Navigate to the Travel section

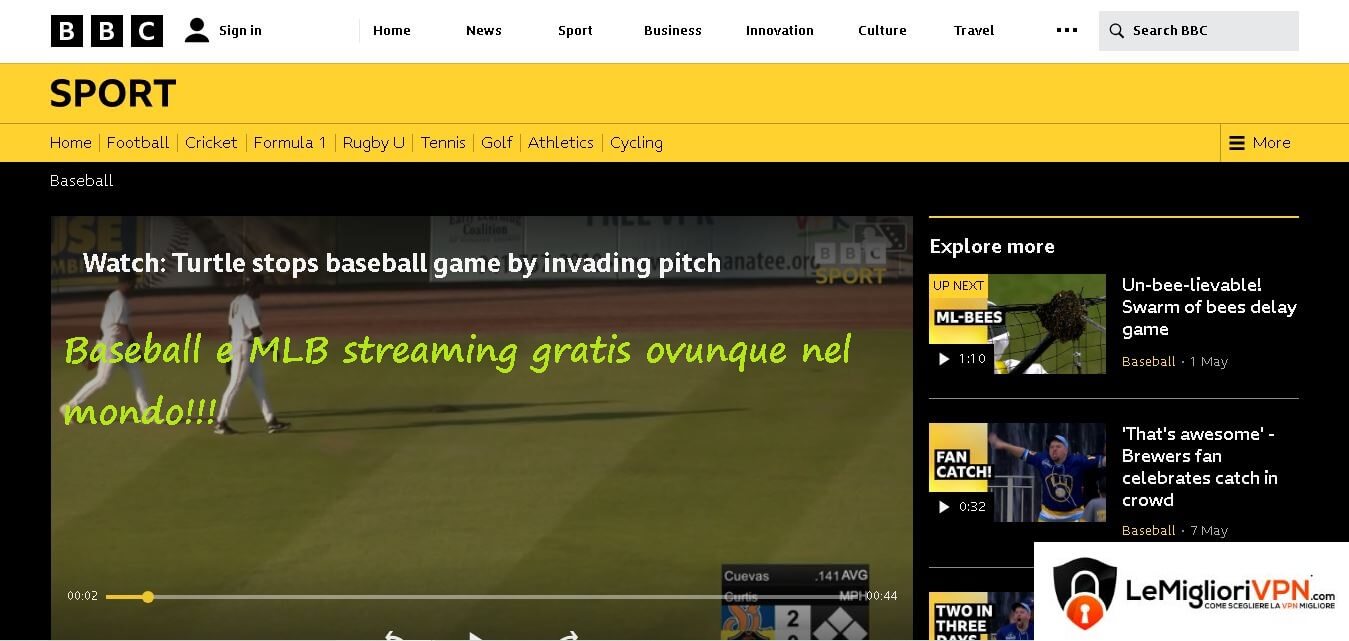point(974,31)
